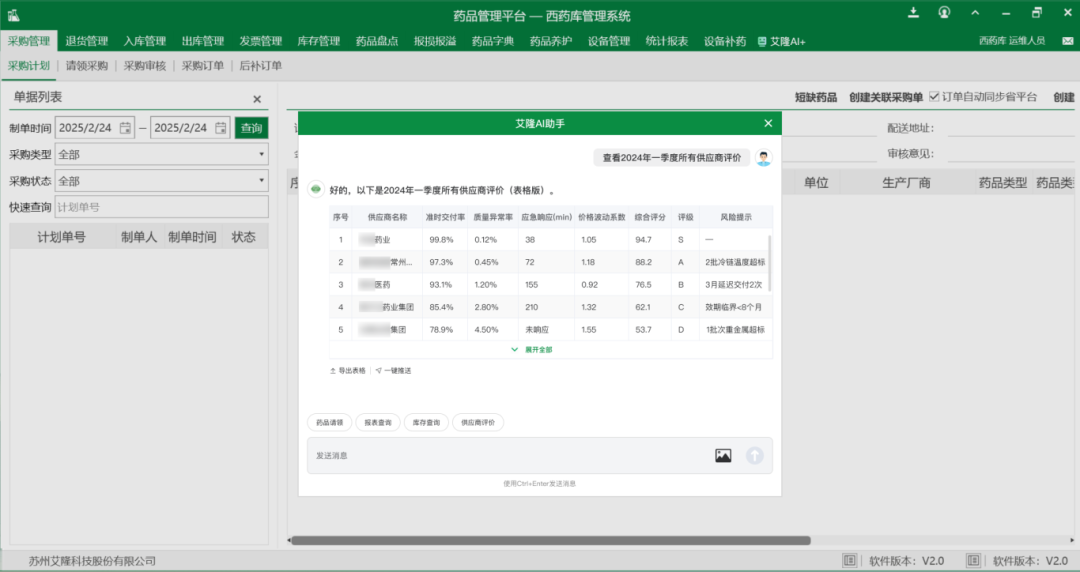The width and height of the screenshot is (1080, 572).
Task: Open the start date calendar picker icon
Action: [x=125, y=128]
